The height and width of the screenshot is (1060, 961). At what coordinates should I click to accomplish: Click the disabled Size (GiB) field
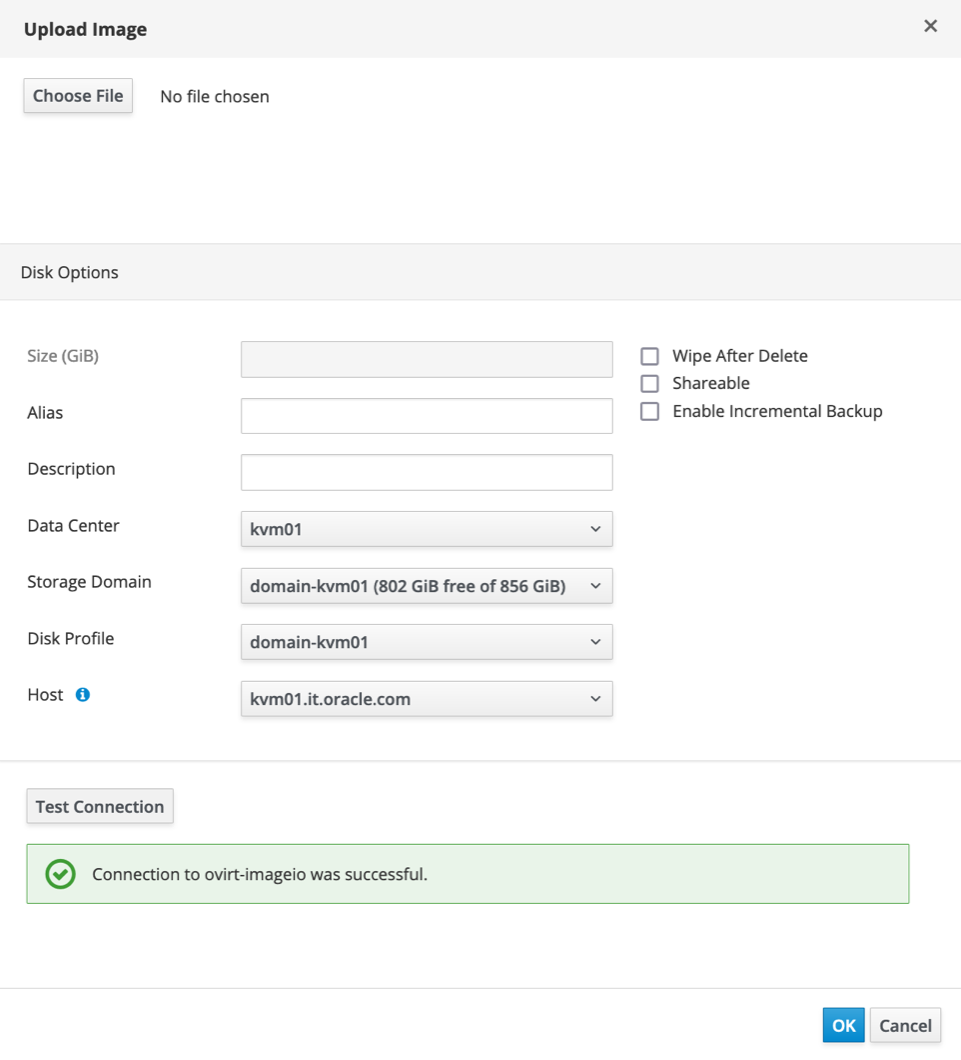pos(426,359)
